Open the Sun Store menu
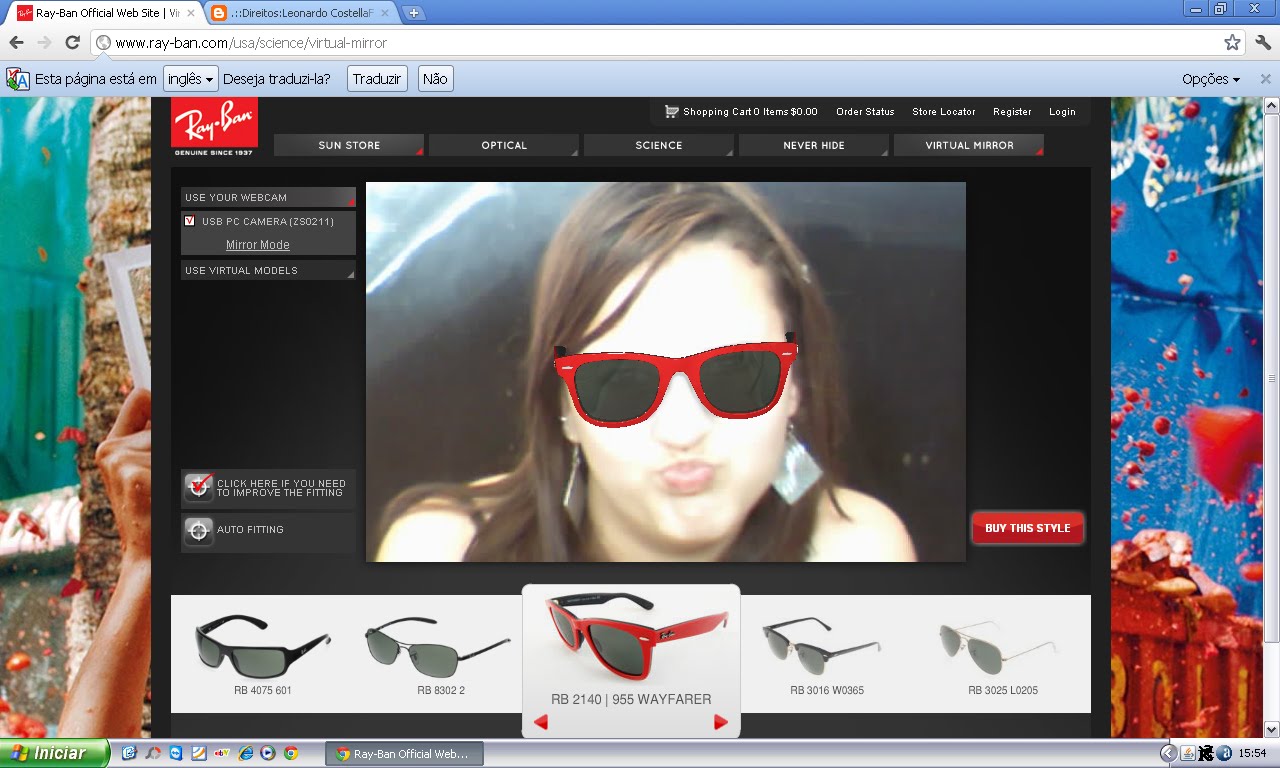 click(349, 145)
